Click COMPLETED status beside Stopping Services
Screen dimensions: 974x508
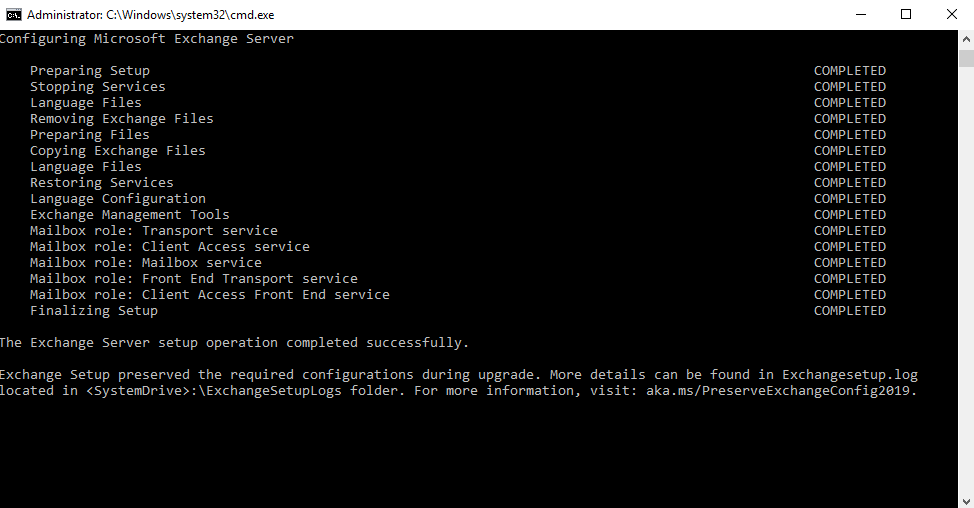pos(850,87)
